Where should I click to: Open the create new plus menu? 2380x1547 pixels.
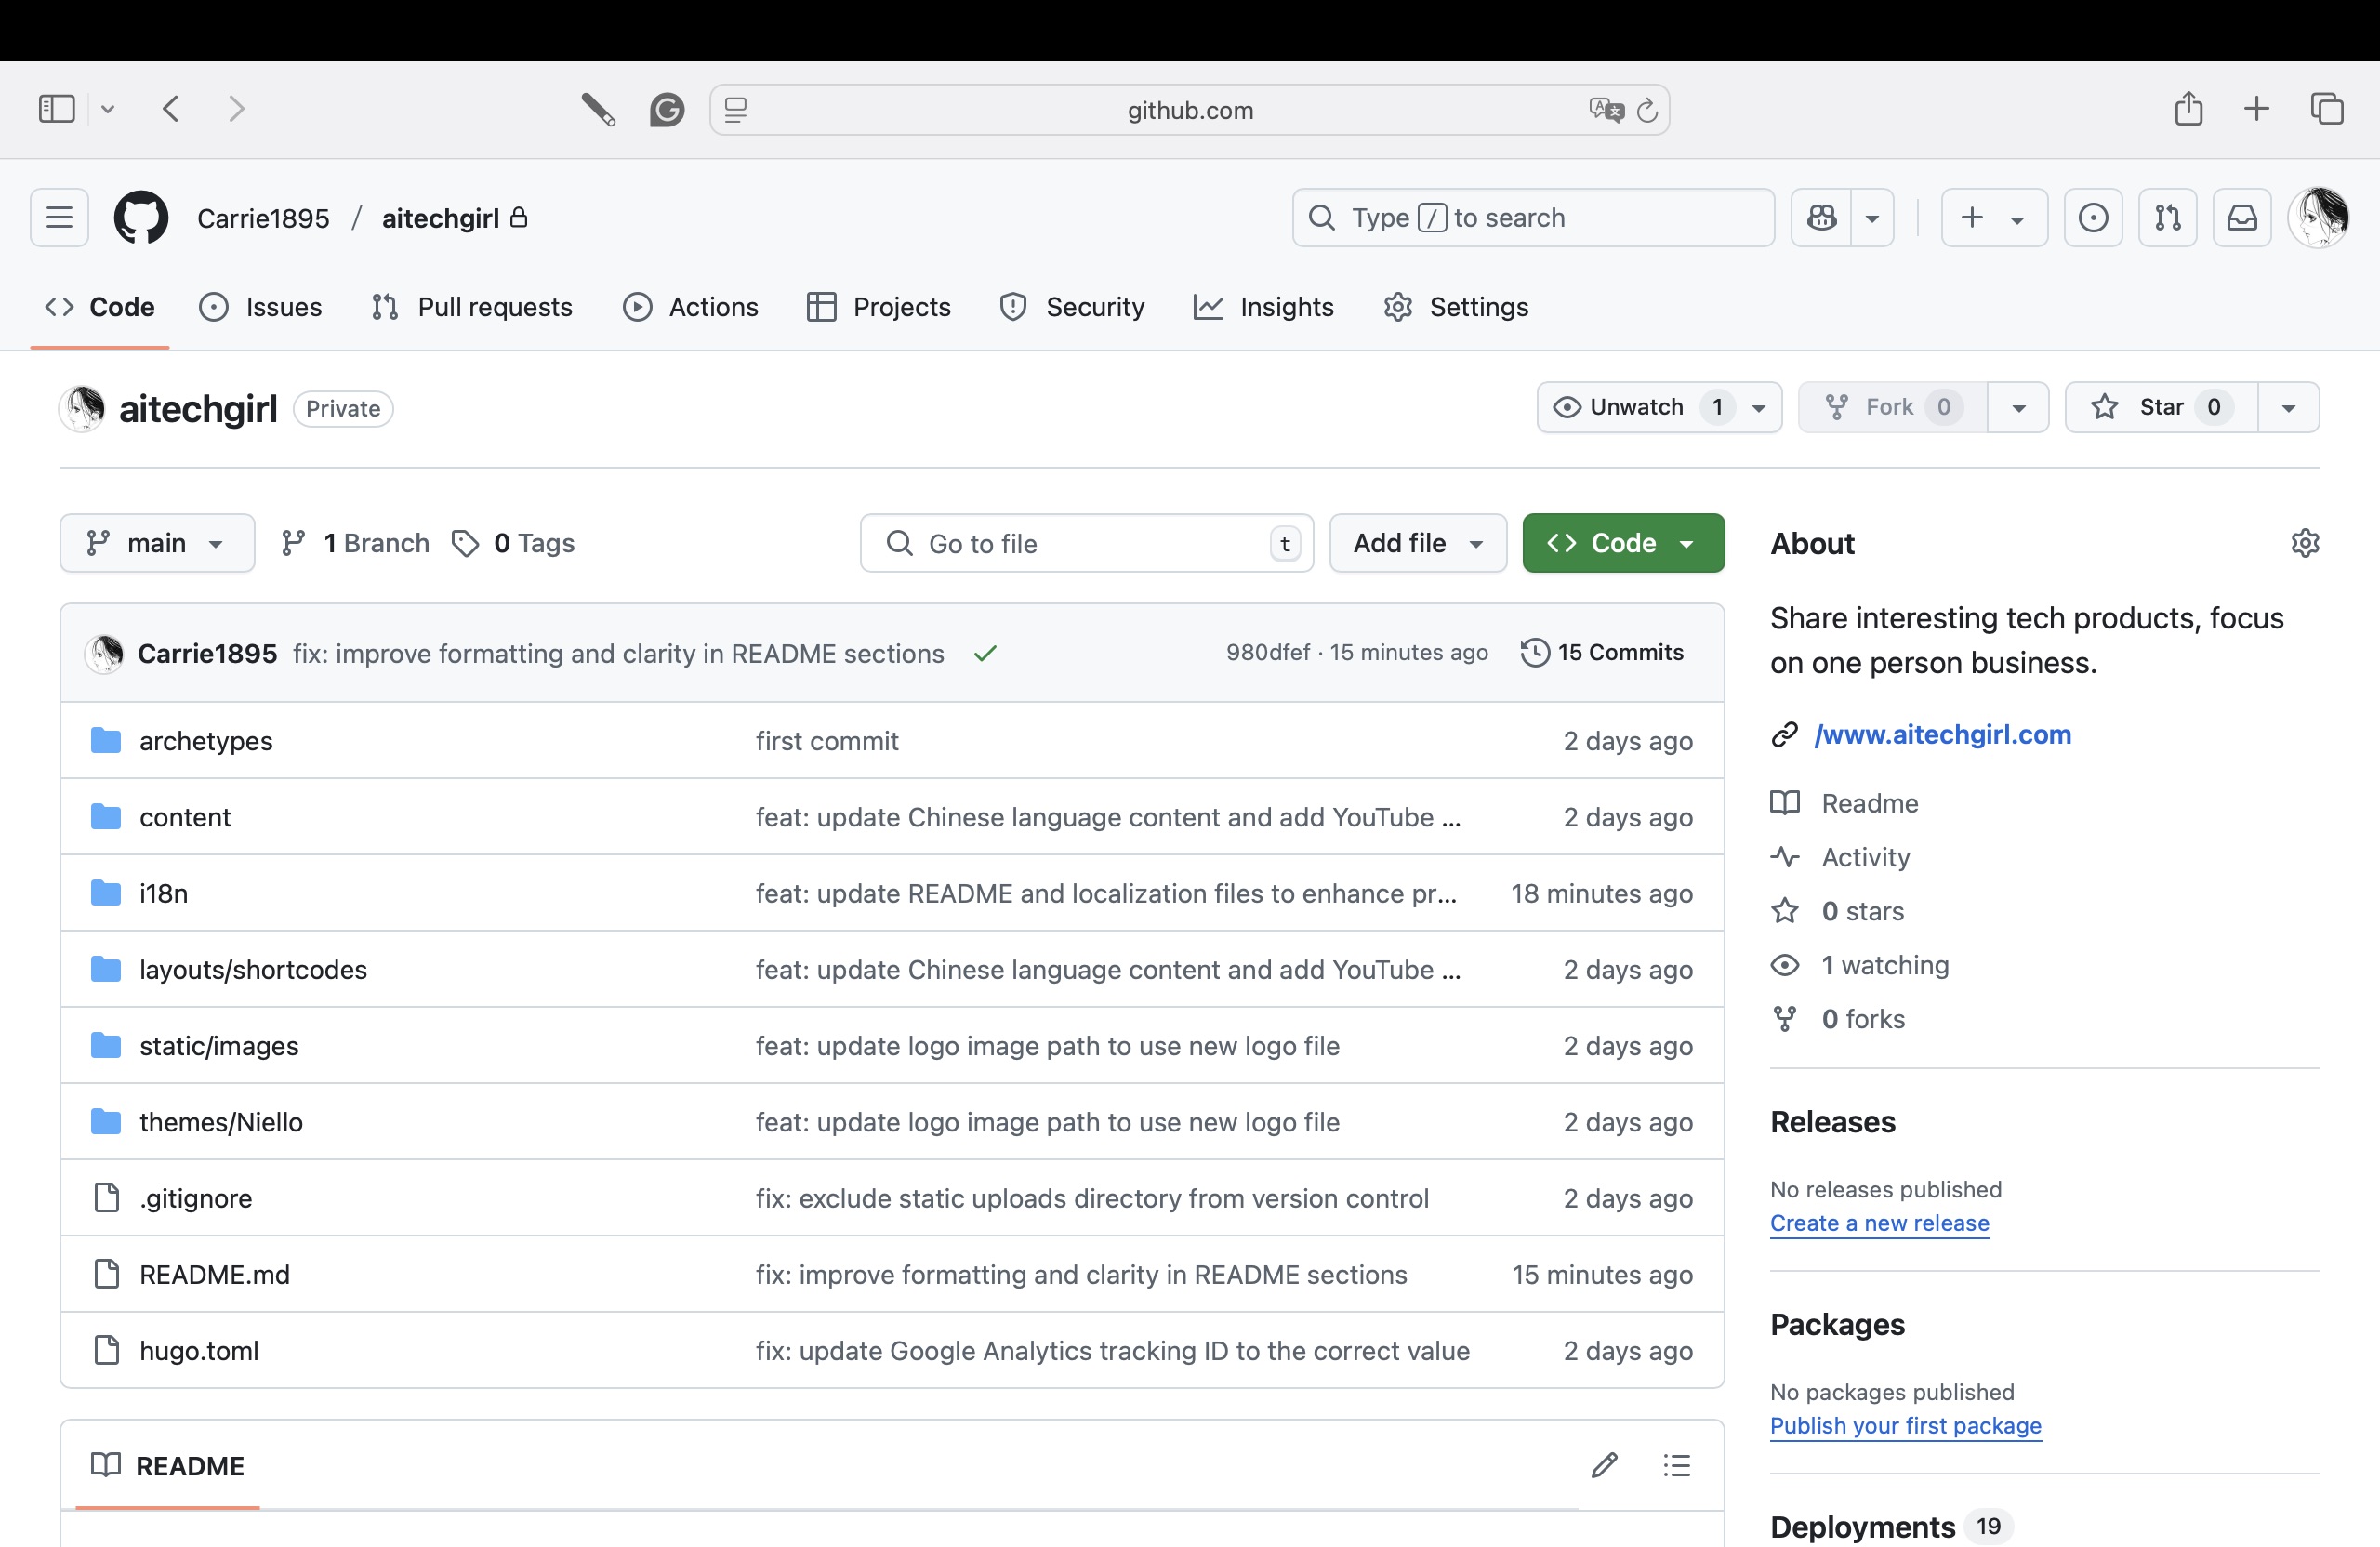point(1994,218)
